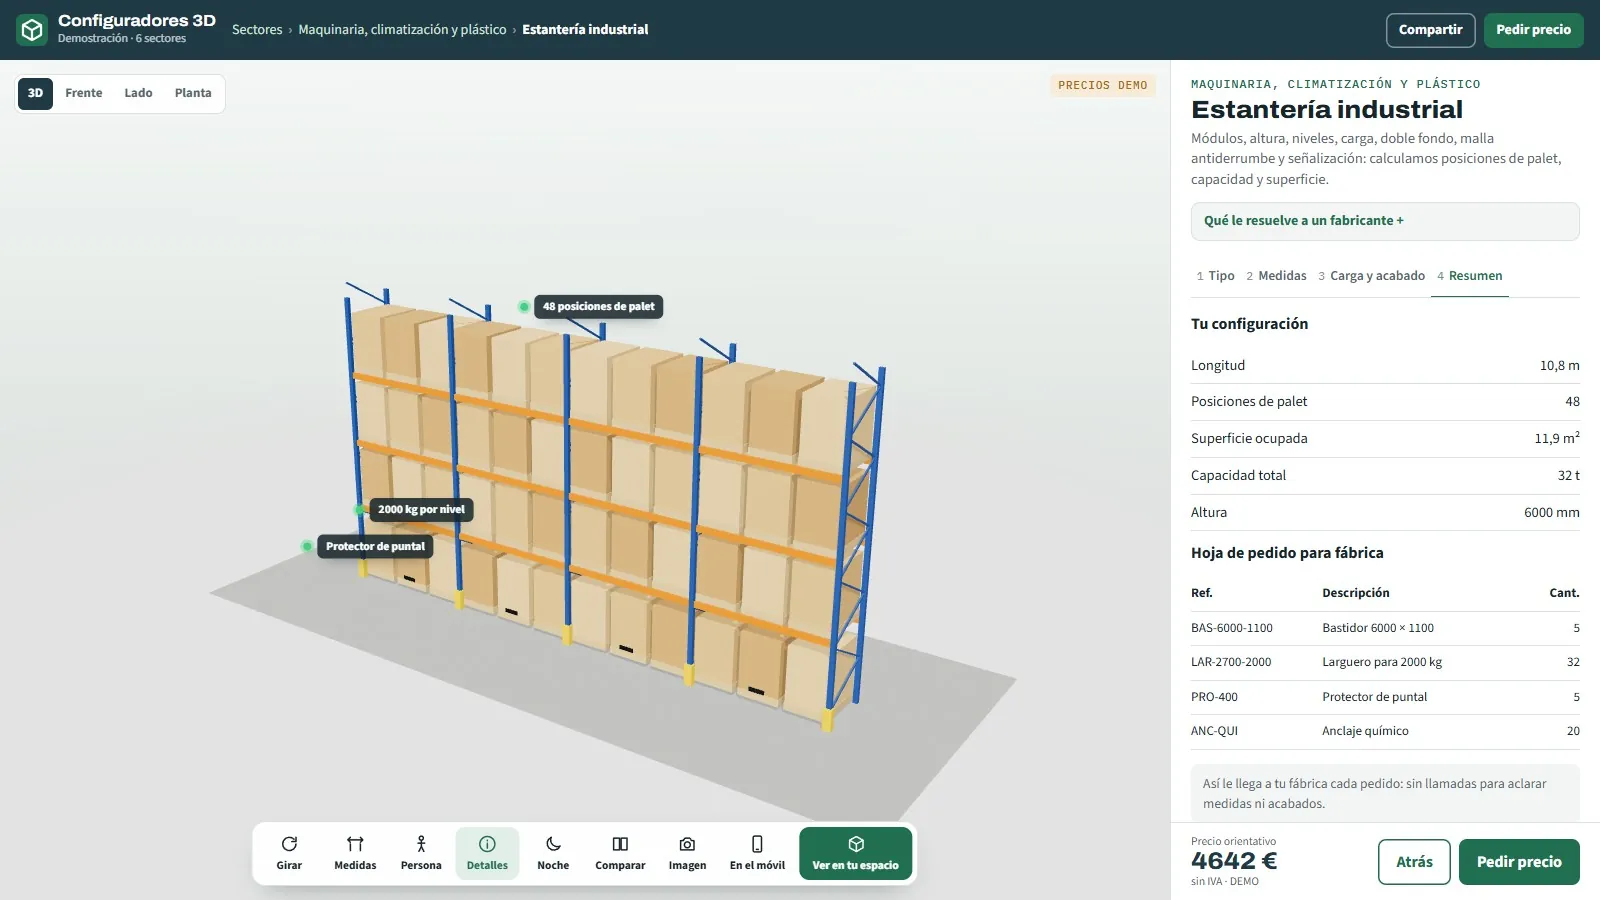Image resolution: width=1600 pixels, height=900 pixels.
Task: Open En el móvil option
Action: click(x=757, y=853)
